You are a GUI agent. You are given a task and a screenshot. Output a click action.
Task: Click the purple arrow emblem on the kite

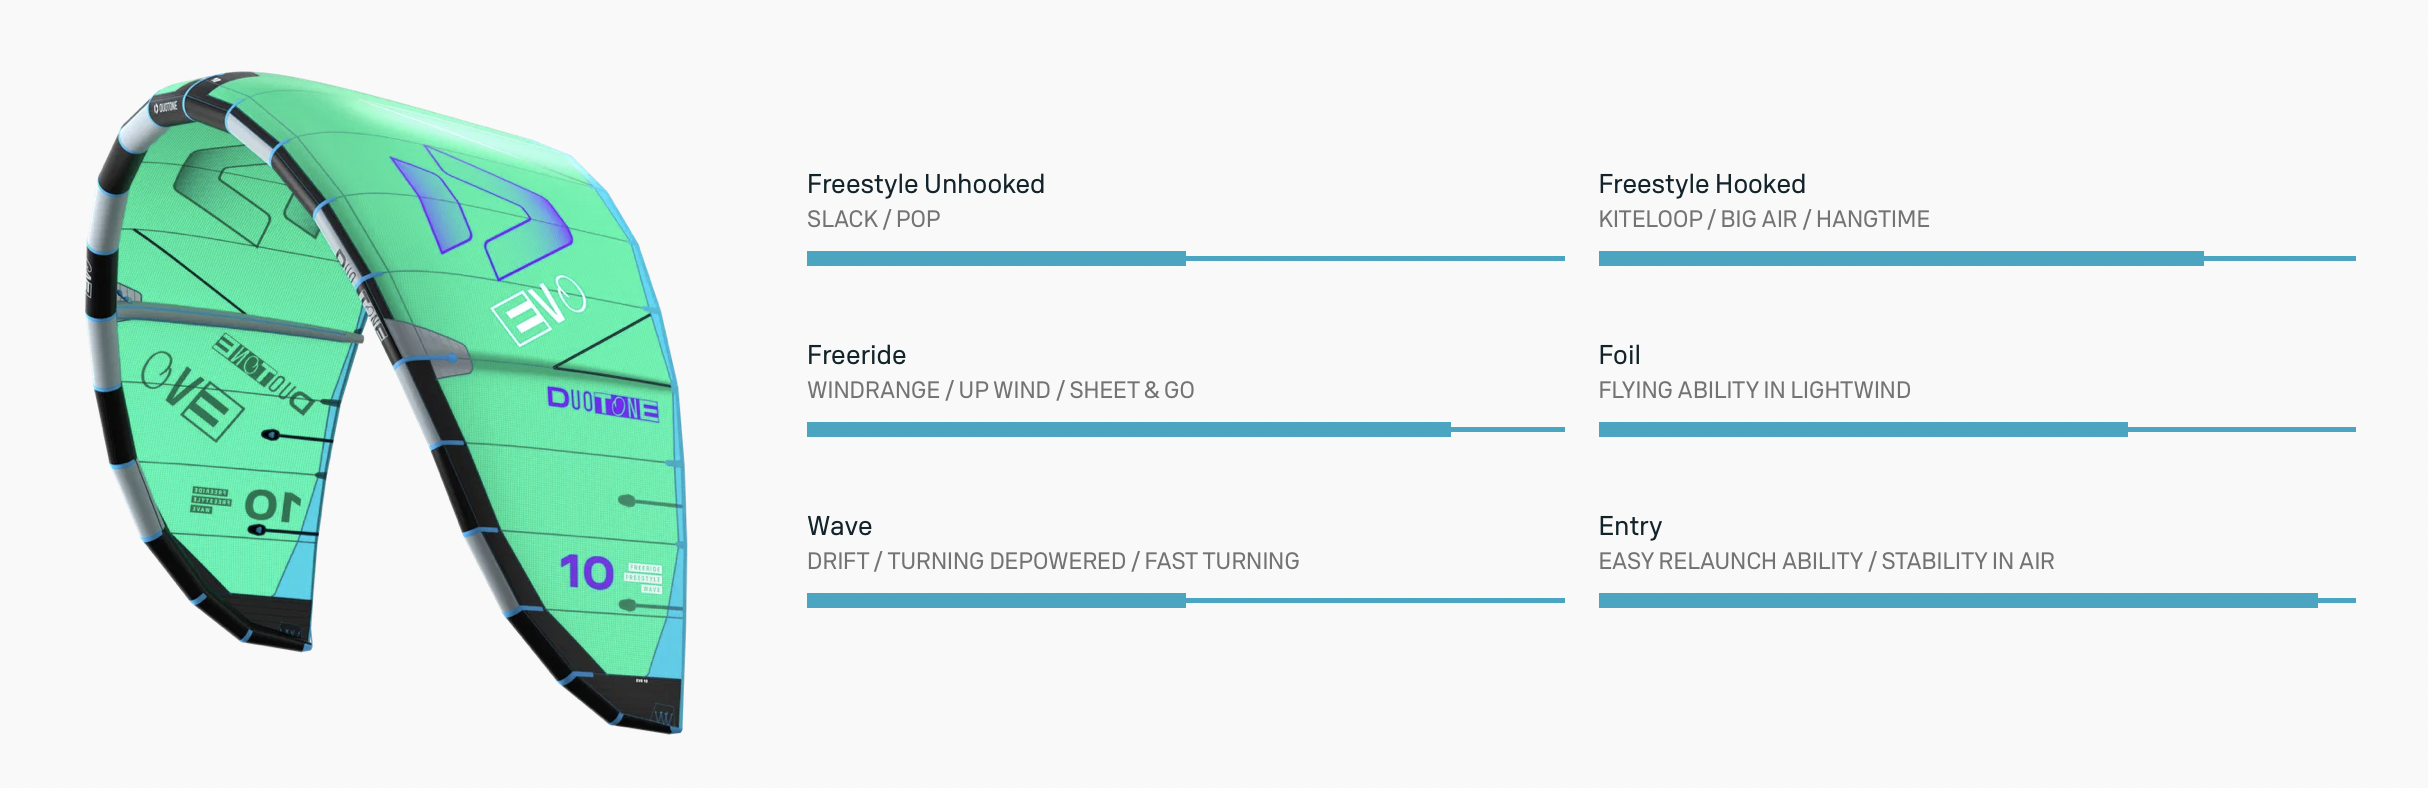click(480, 212)
